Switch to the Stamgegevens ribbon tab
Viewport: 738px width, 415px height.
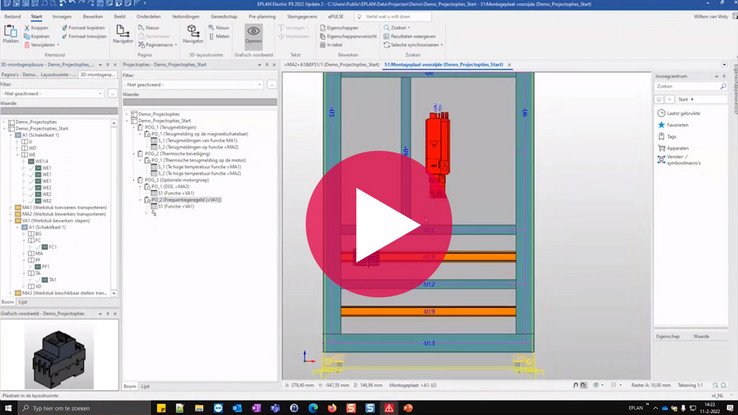302,16
